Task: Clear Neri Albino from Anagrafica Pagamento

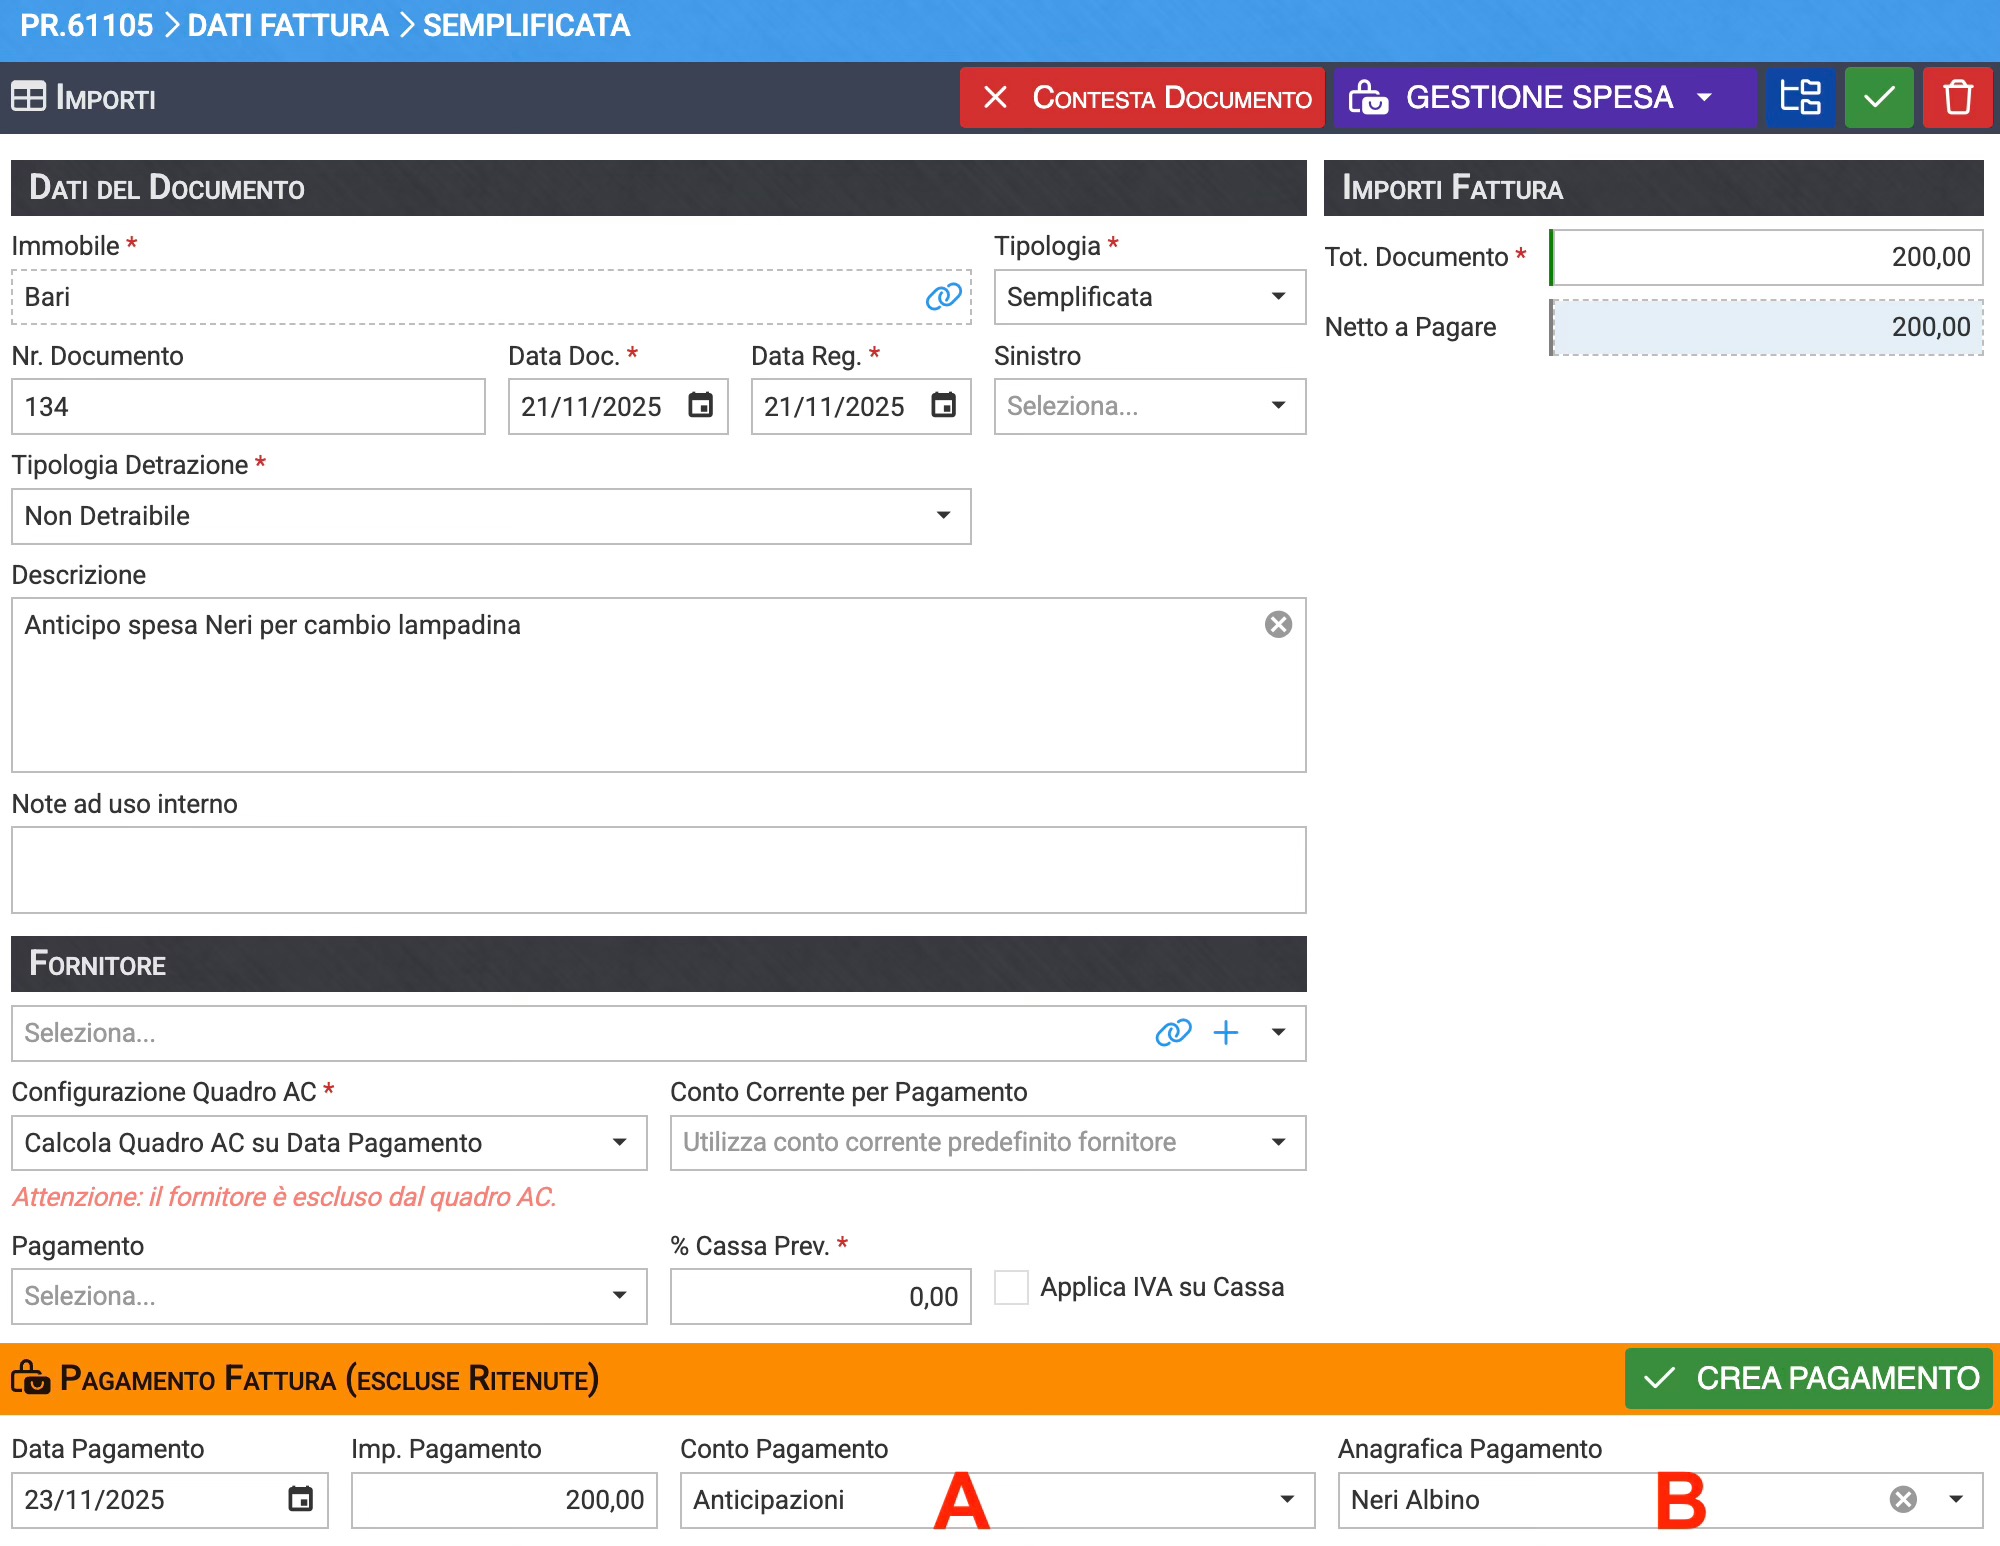Action: [x=1903, y=1499]
